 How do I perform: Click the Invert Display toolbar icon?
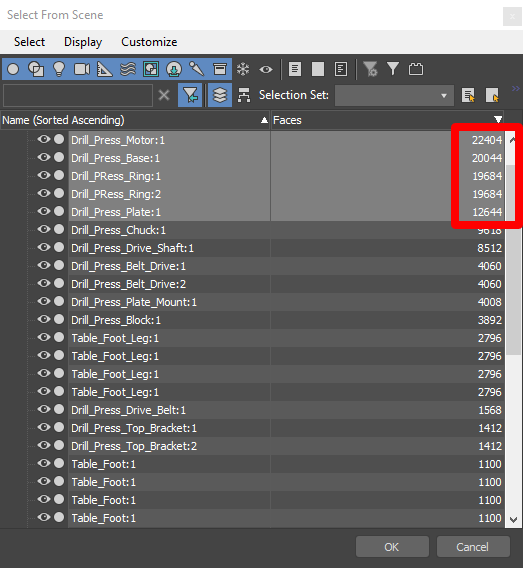pyautogui.click(x=341, y=69)
